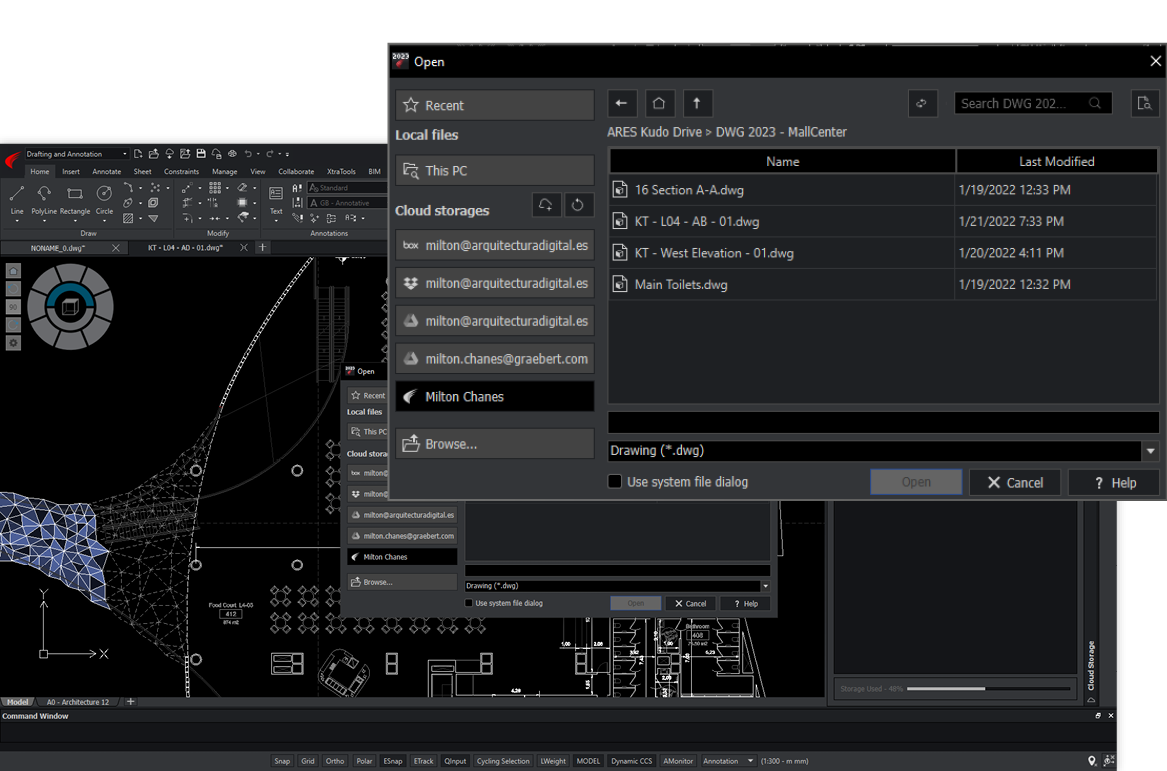The width and height of the screenshot is (1167, 771).
Task: Click the file search icon at dialog's right
Action: coord(1145,103)
